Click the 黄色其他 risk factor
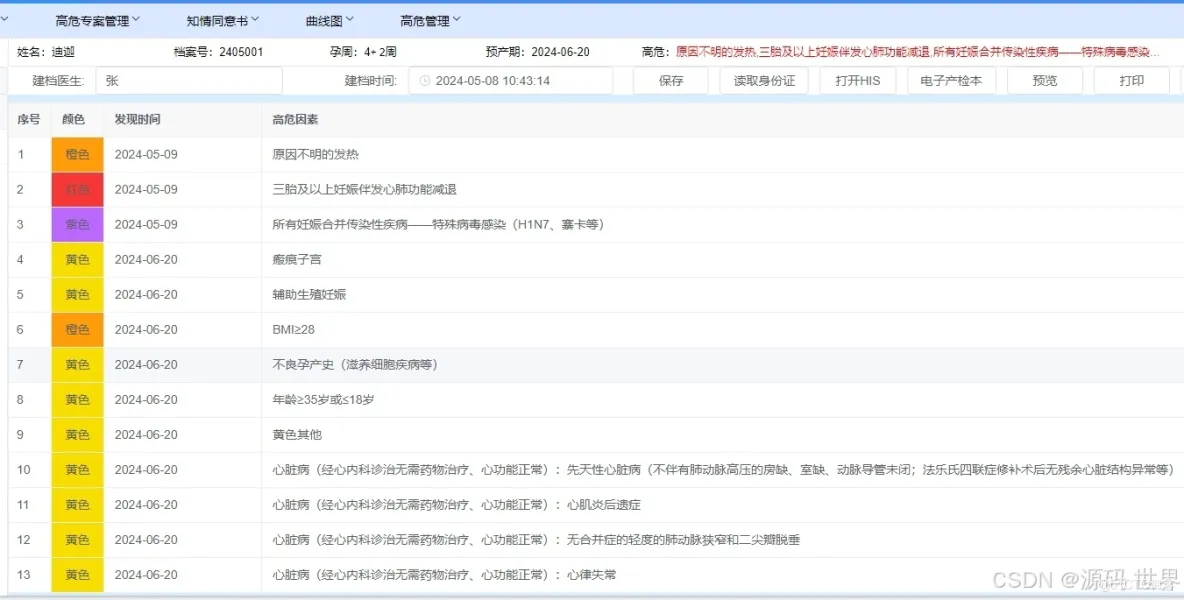 [297, 435]
